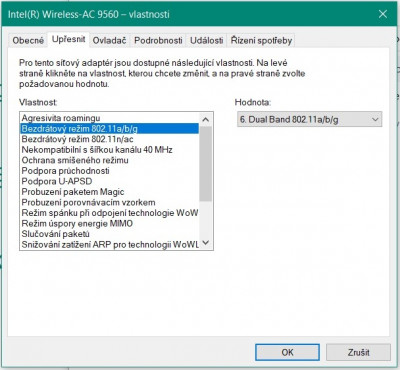Switch to the Obecné tab

pos(28,41)
